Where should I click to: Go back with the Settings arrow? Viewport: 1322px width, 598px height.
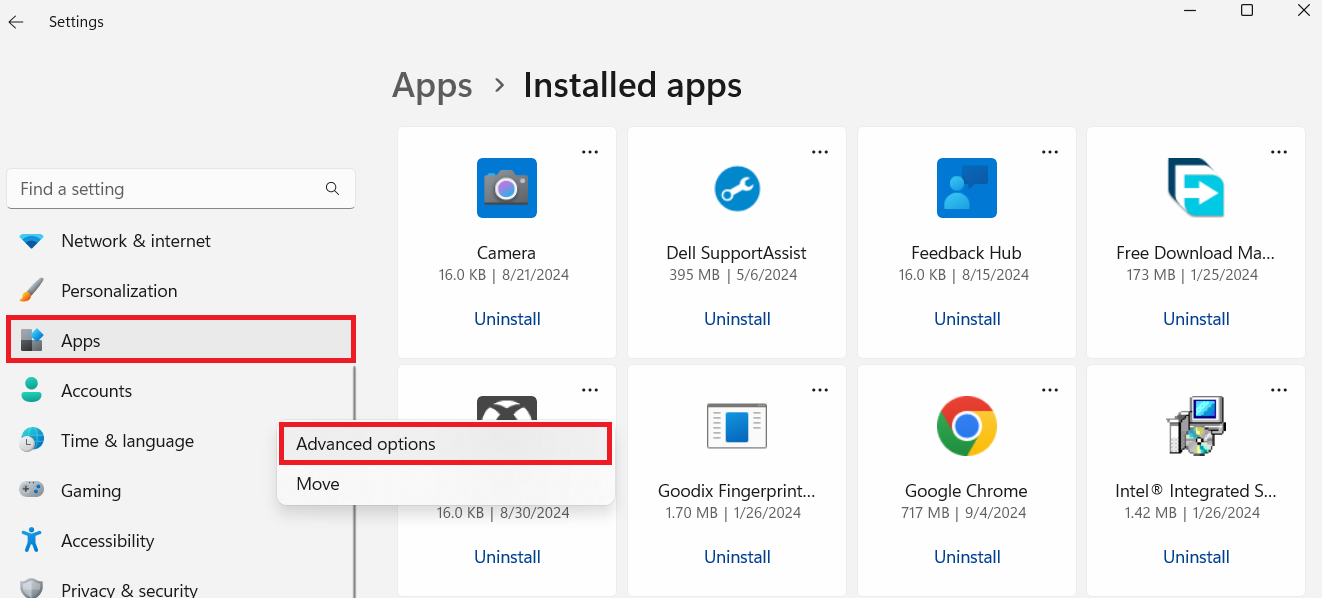coord(16,22)
